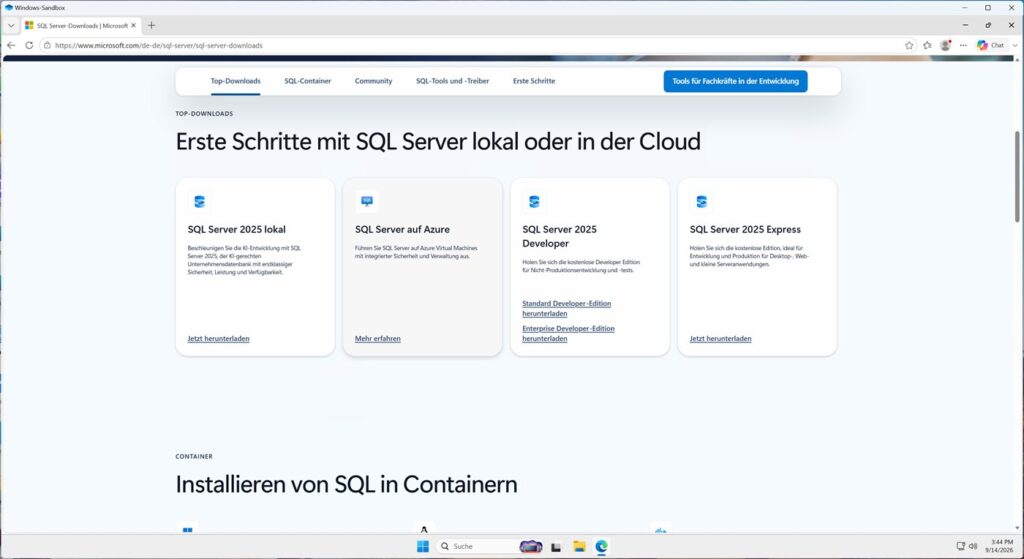
Task: Open the volume icon in the system tray
Action: coord(973,546)
